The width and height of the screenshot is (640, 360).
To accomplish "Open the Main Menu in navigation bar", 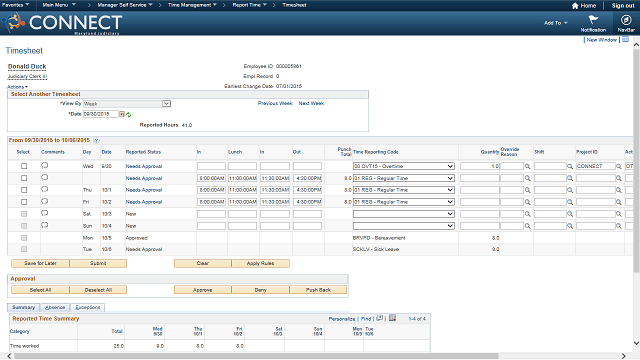I will (x=59, y=5).
